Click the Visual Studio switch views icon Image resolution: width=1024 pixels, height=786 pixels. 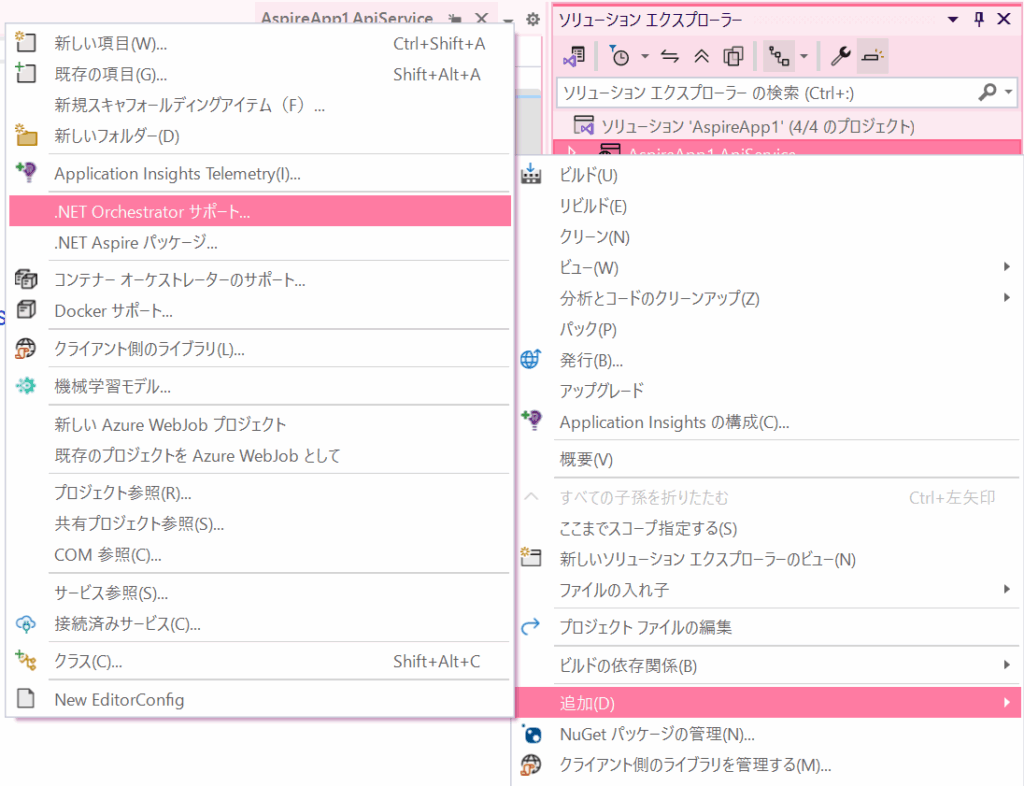574,56
